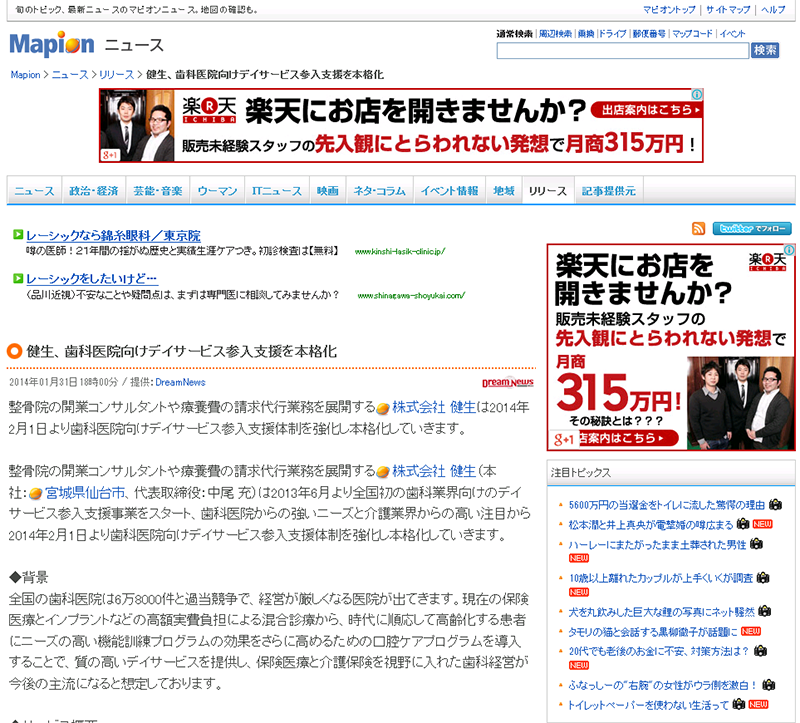Open the 松本潤と井上真央 topic link
800x723 pixels.
(651, 525)
